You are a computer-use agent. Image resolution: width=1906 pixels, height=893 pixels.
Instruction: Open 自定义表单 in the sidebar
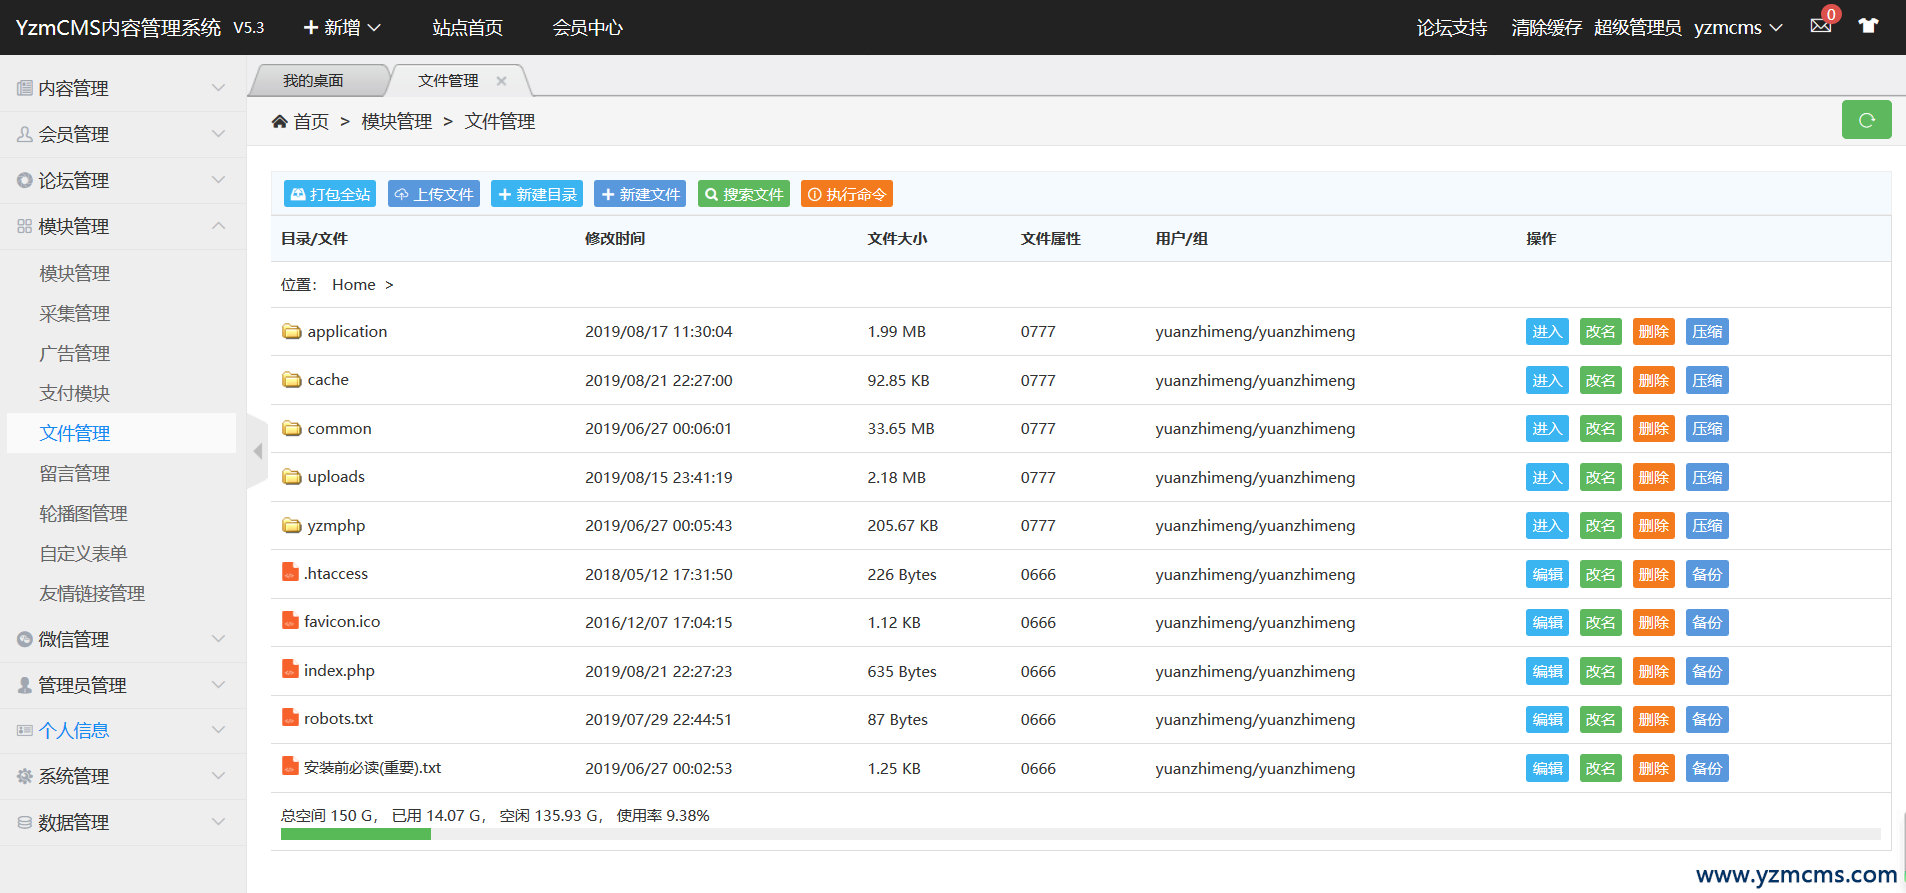click(84, 553)
